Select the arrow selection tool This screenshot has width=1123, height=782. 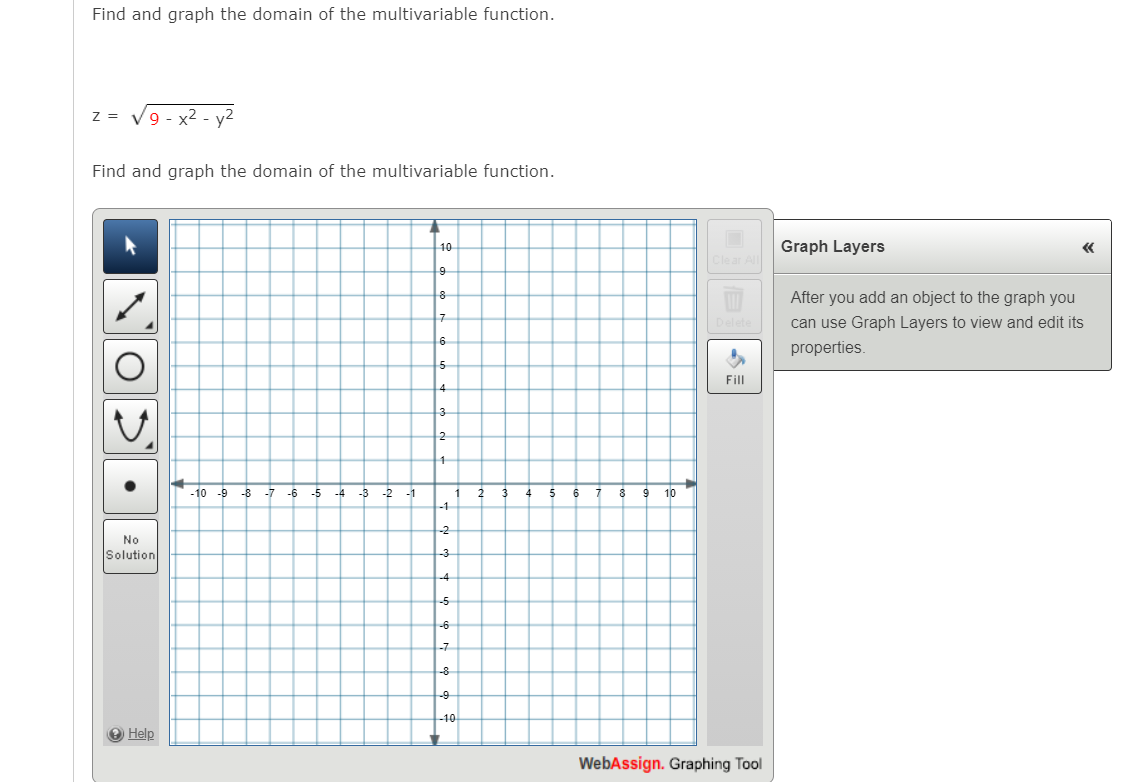(130, 246)
